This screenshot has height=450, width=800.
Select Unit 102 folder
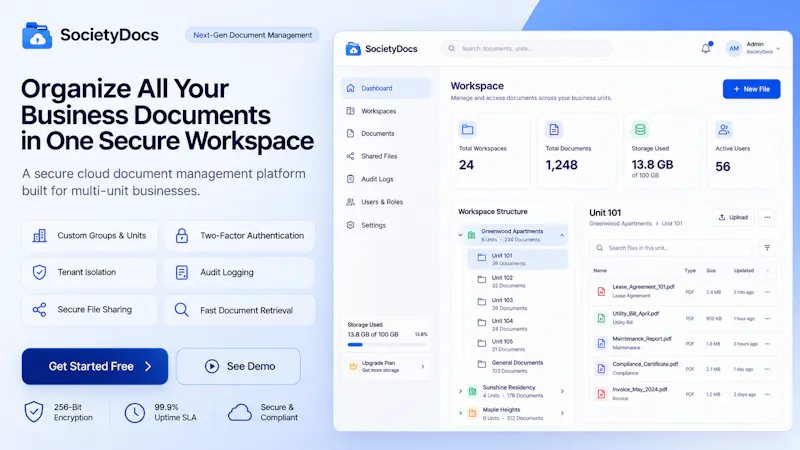click(x=517, y=282)
